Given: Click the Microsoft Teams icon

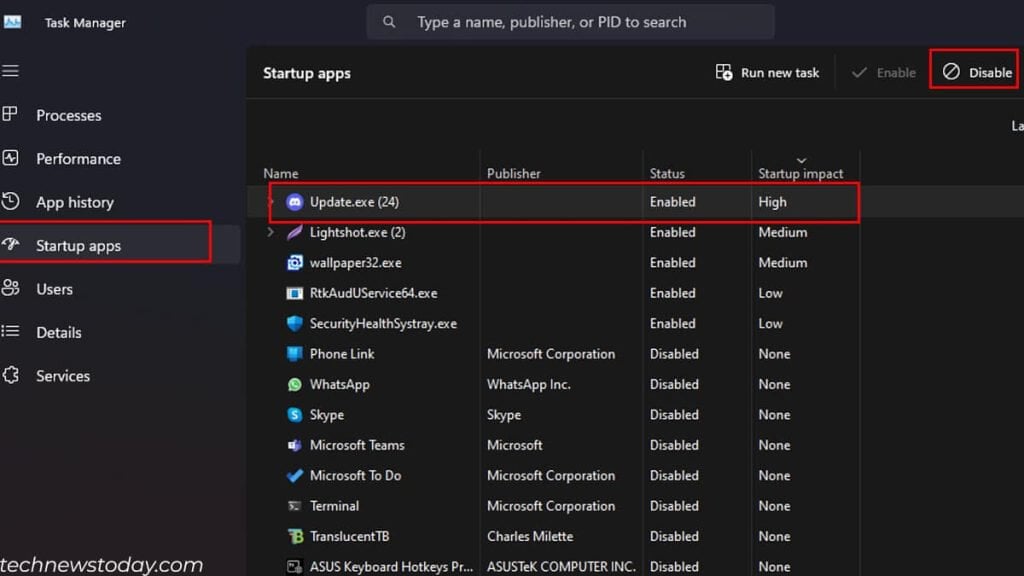Looking at the screenshot, I should pyautogui.click(x=294, y=445).
